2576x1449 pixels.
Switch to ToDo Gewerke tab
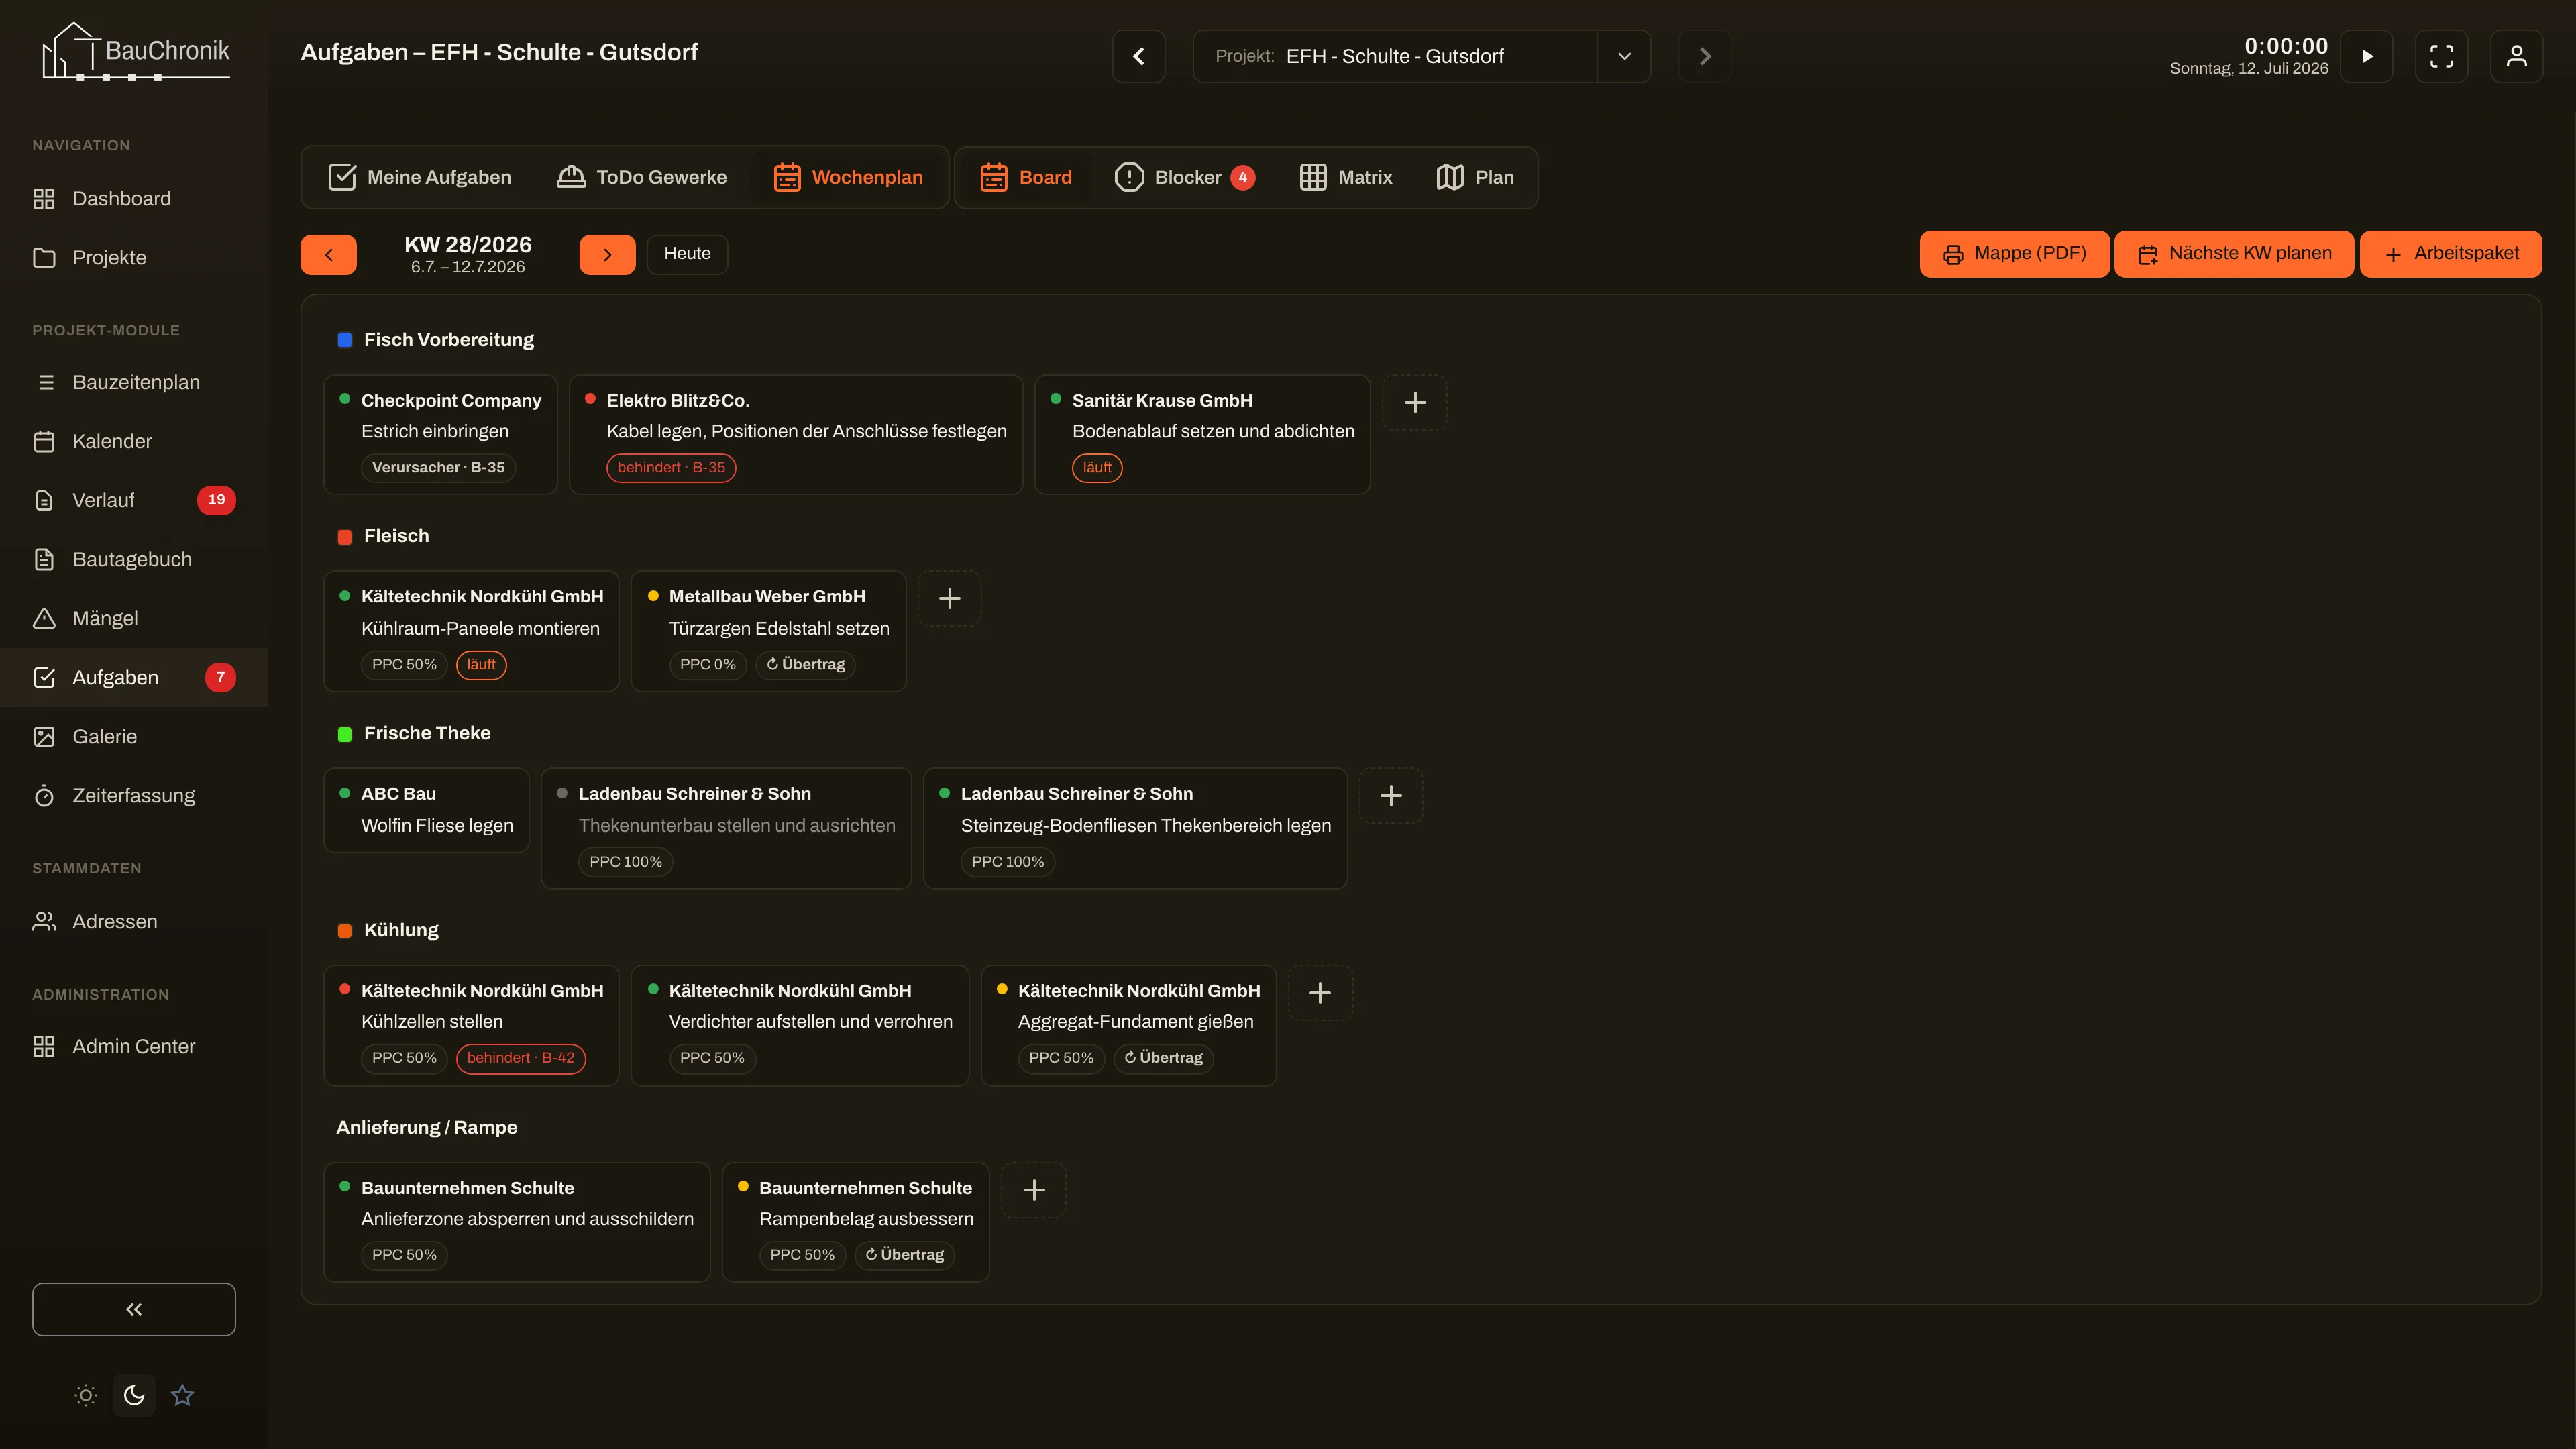[642, 177]
